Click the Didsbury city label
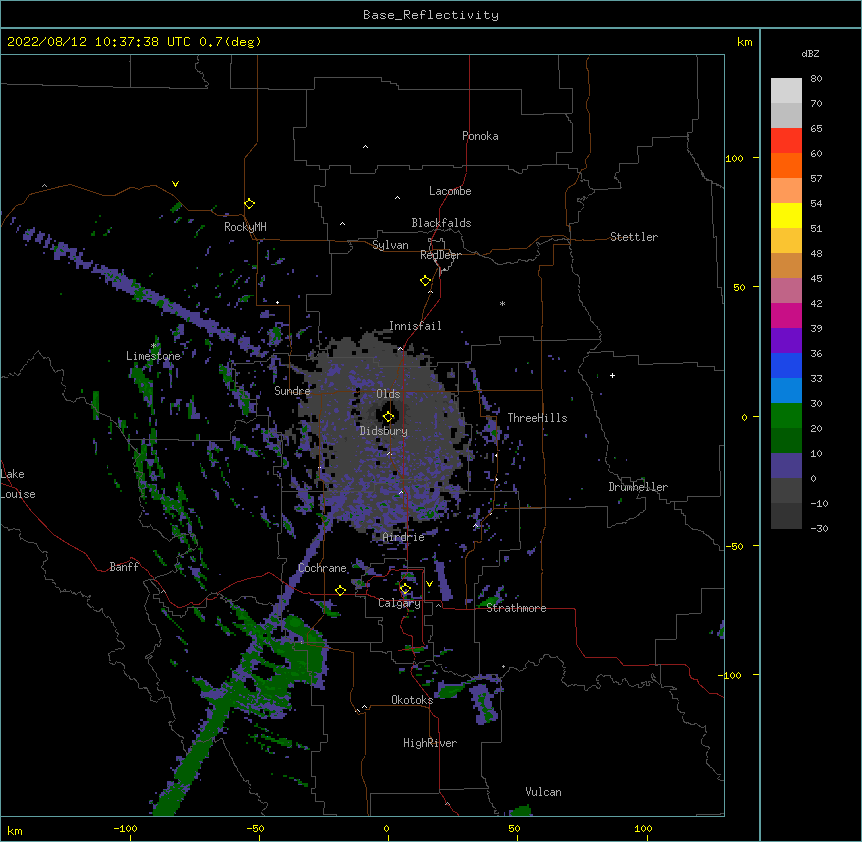The width and height of the screenshot is (862, 842). point(384,431)
